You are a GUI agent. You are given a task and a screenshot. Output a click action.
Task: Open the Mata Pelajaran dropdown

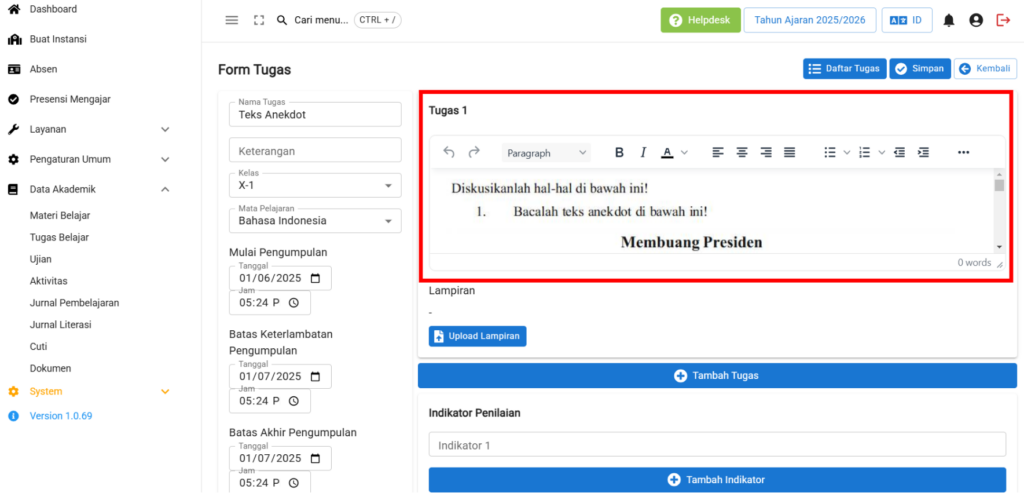coord(315,221)
